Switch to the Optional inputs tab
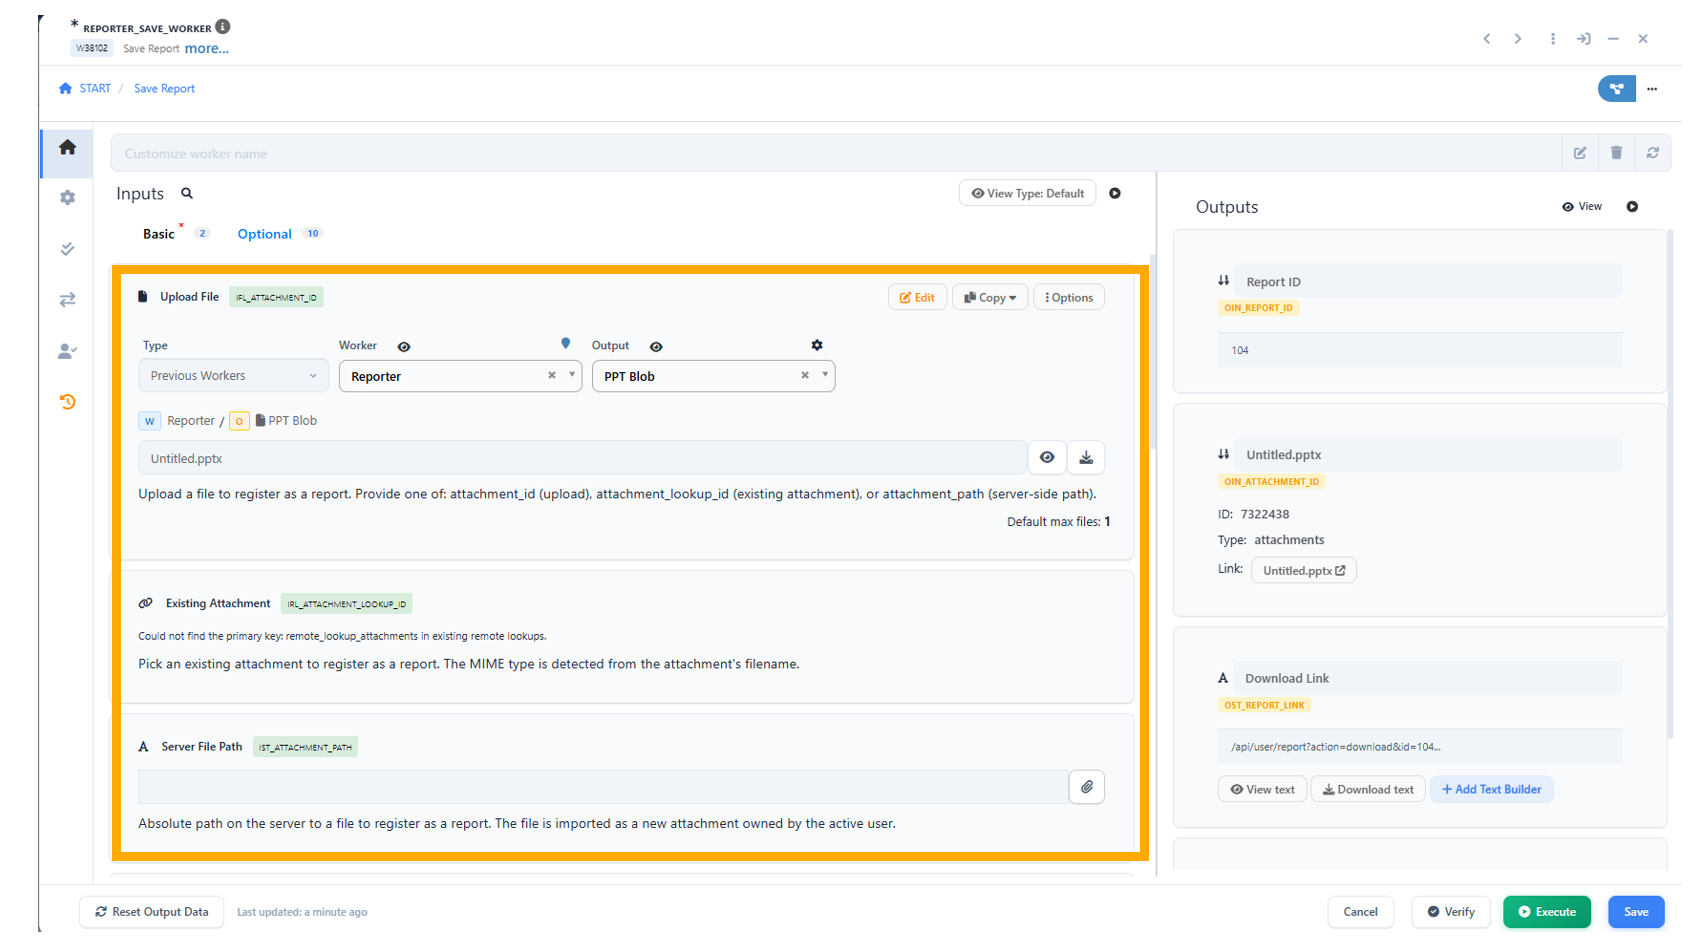The height and width of the screenshot is (945, 1700). (264, 234)
